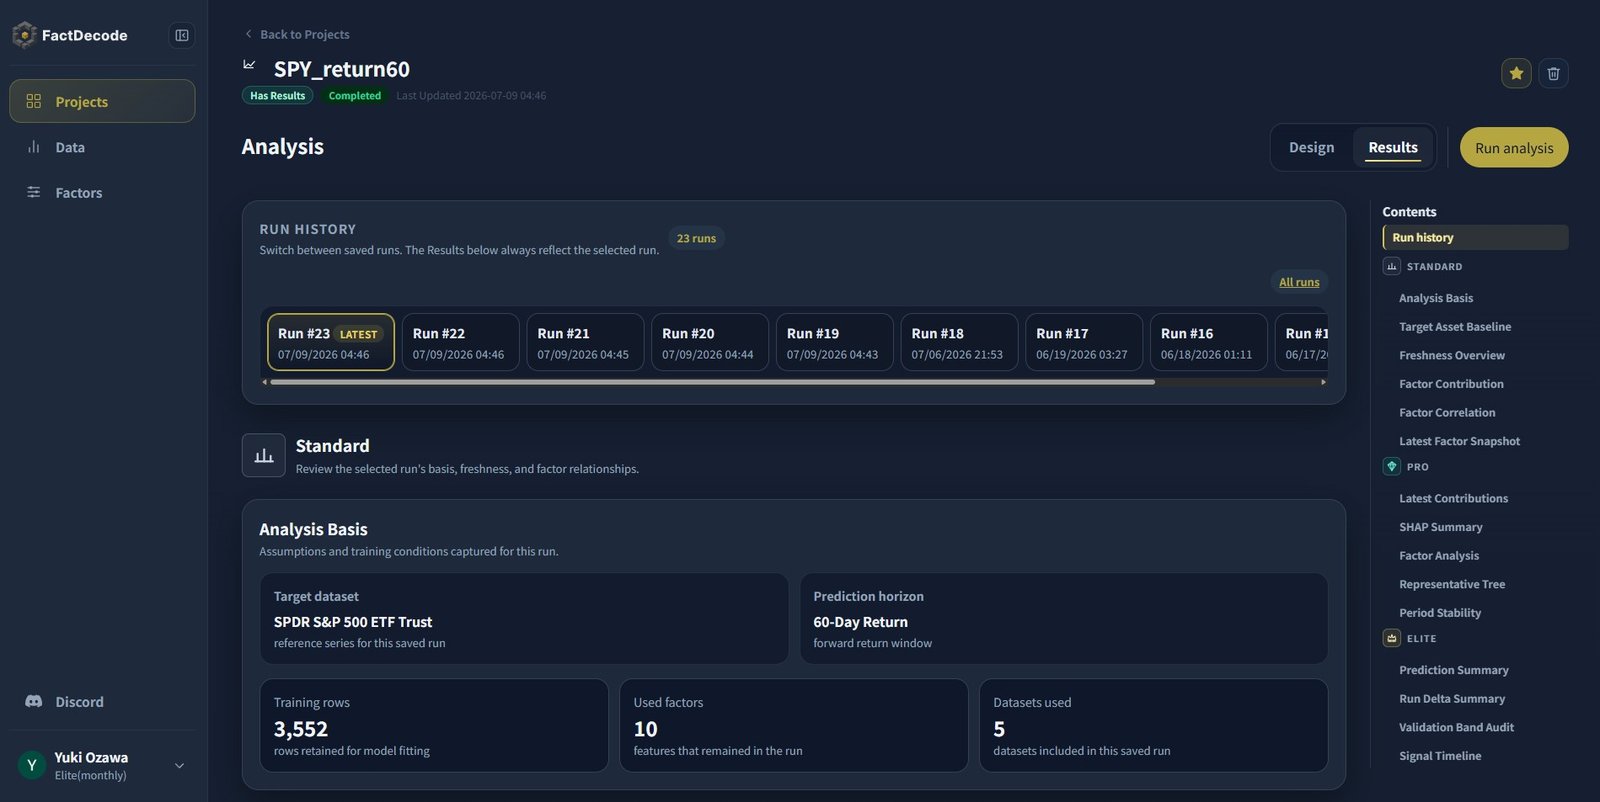
Task: Click the 60-Day Return value
Action: pos(860,622)
